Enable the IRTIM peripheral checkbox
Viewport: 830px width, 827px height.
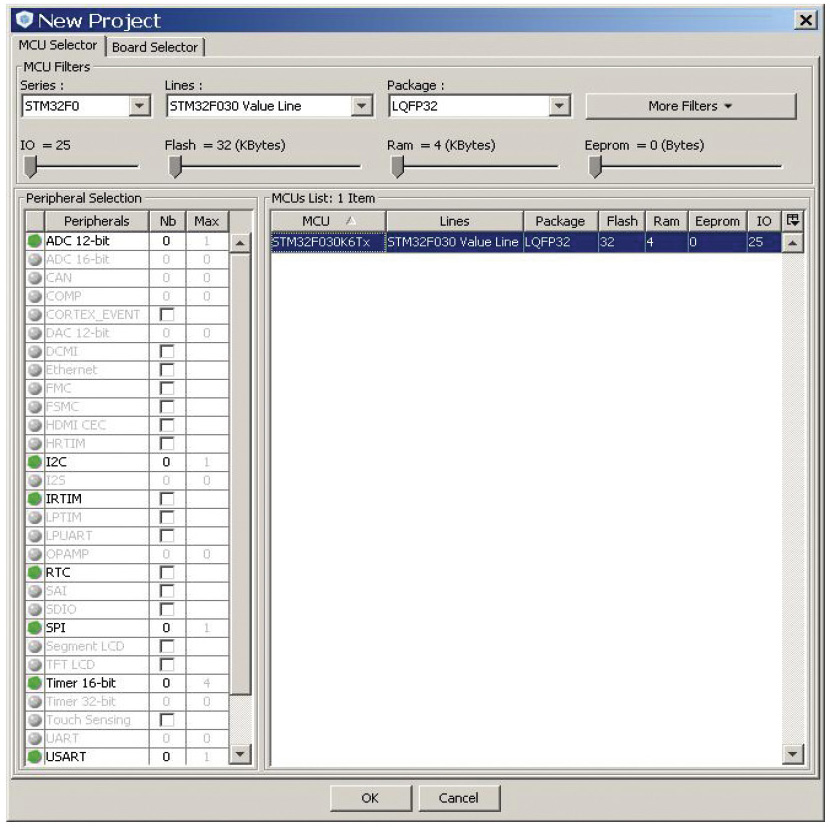pos(167,499)
